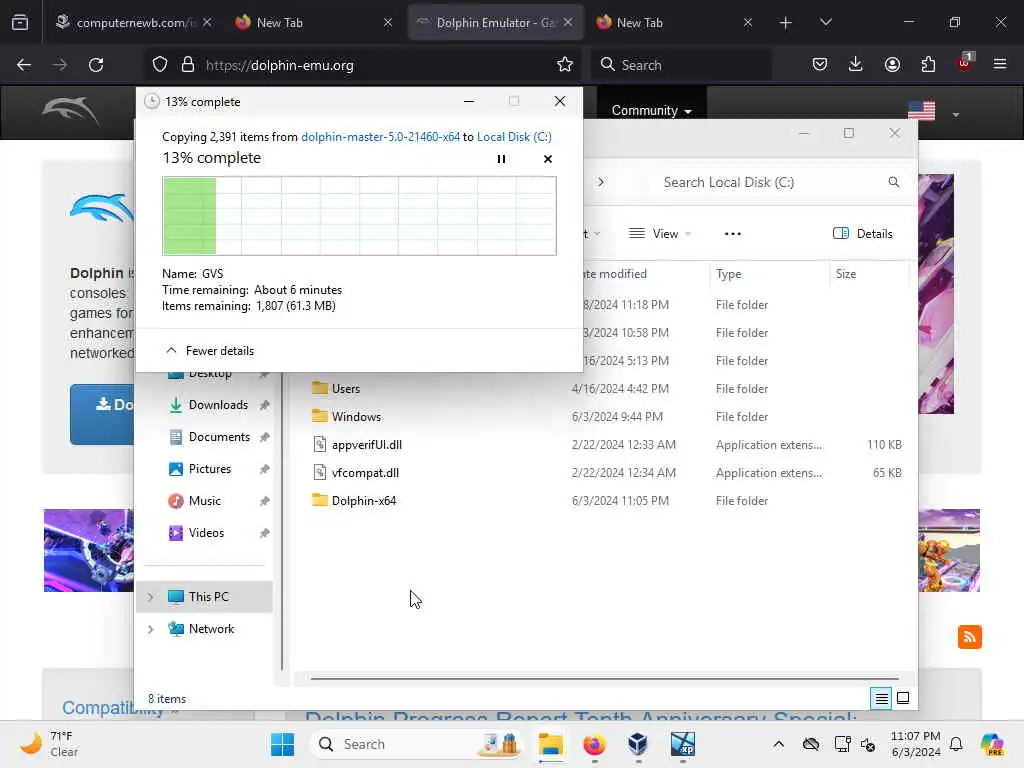Open the Explorer View dropdown
1024x768 pixels.
pyautogui.click(x=660, y=234)
